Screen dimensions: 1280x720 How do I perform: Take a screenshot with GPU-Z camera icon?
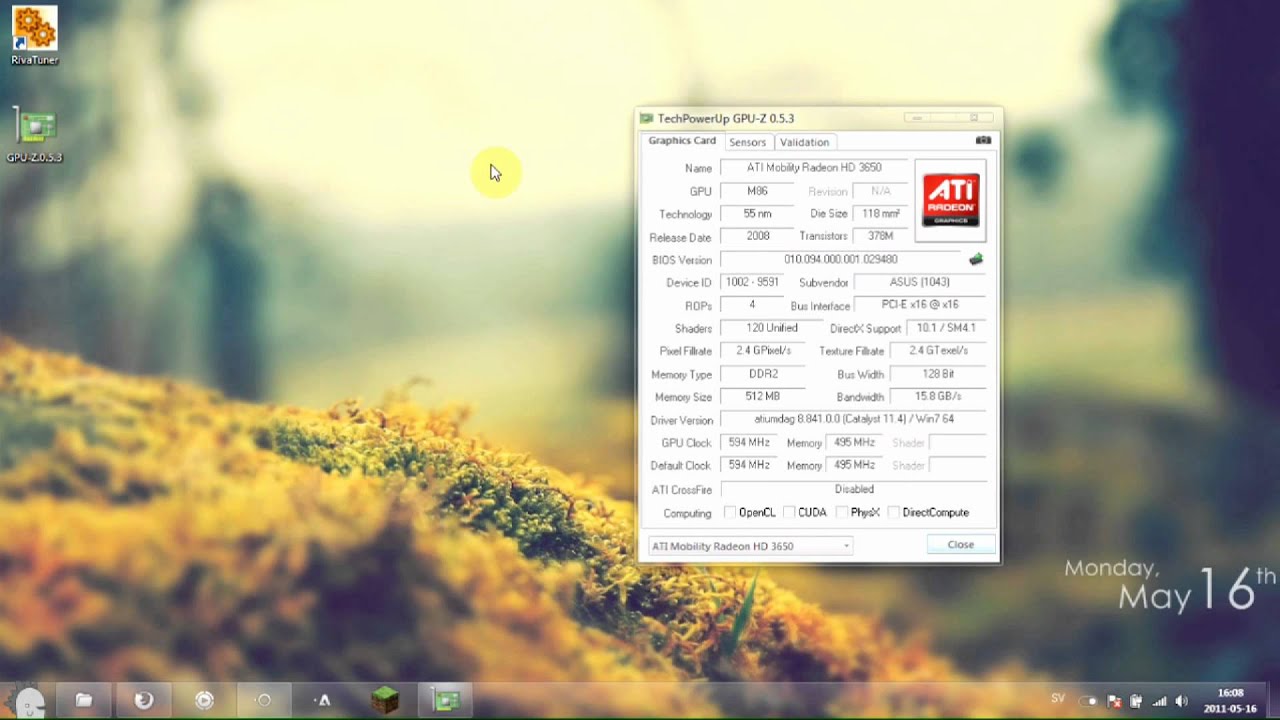pos(983,141)
